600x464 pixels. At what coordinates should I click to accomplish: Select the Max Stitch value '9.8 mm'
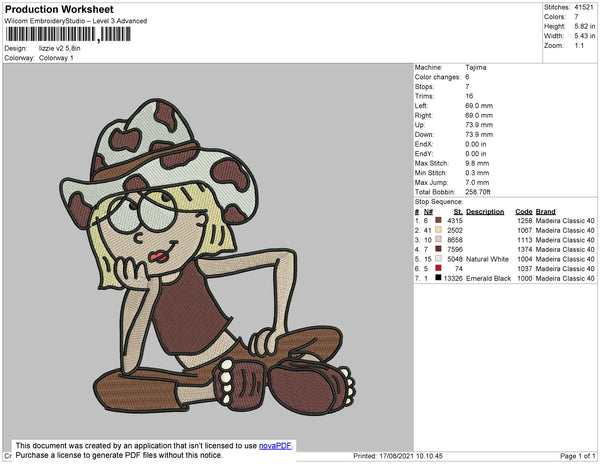pos(477,163)
